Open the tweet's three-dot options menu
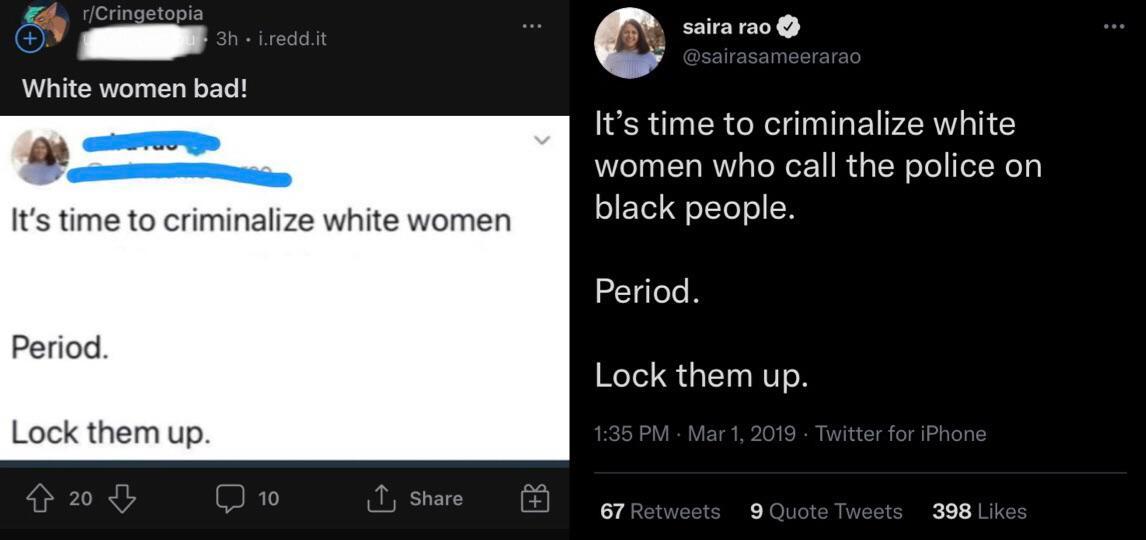 click(1114, 27)
